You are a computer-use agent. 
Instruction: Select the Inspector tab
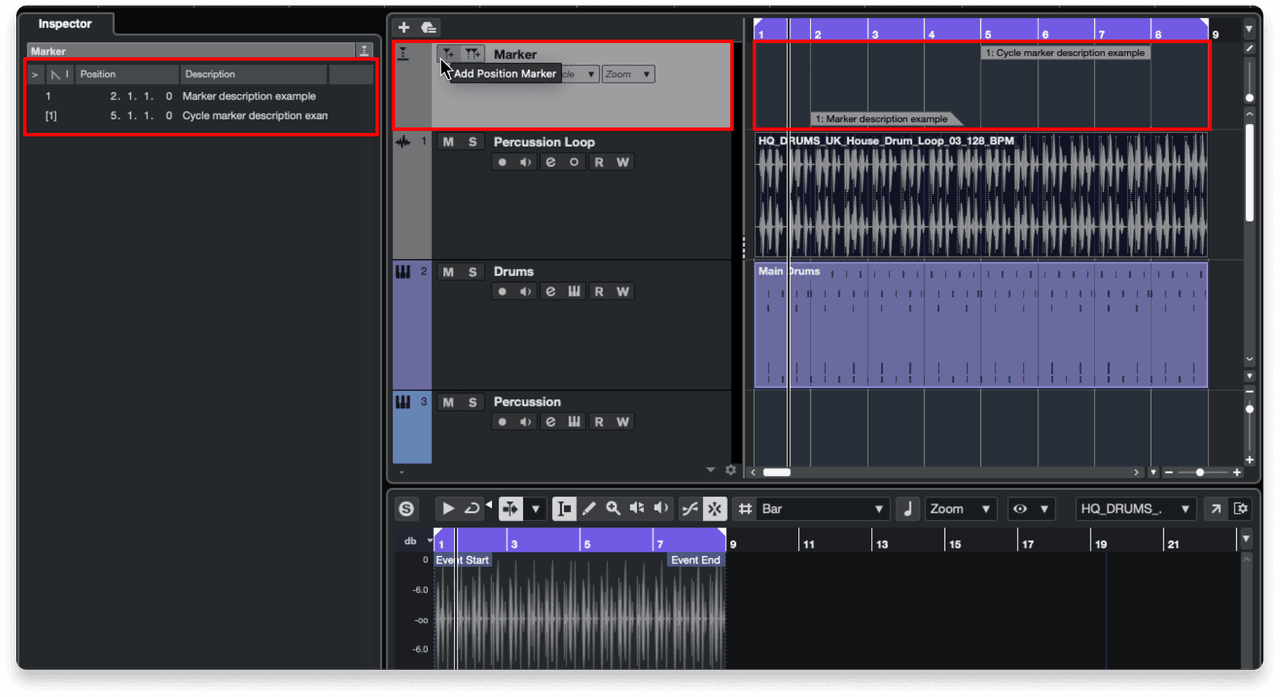click(x=64, y=24)
